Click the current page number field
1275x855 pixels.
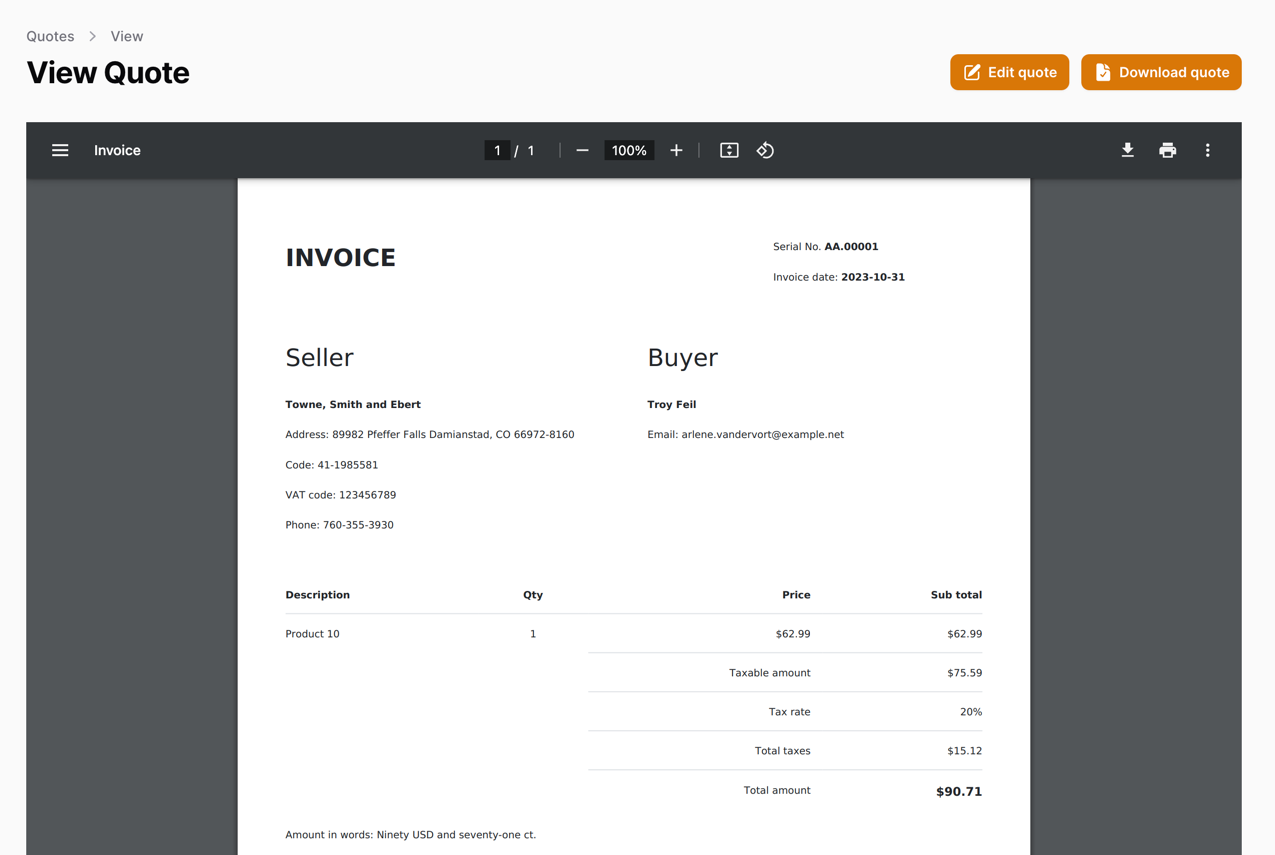tap(497, 150)
